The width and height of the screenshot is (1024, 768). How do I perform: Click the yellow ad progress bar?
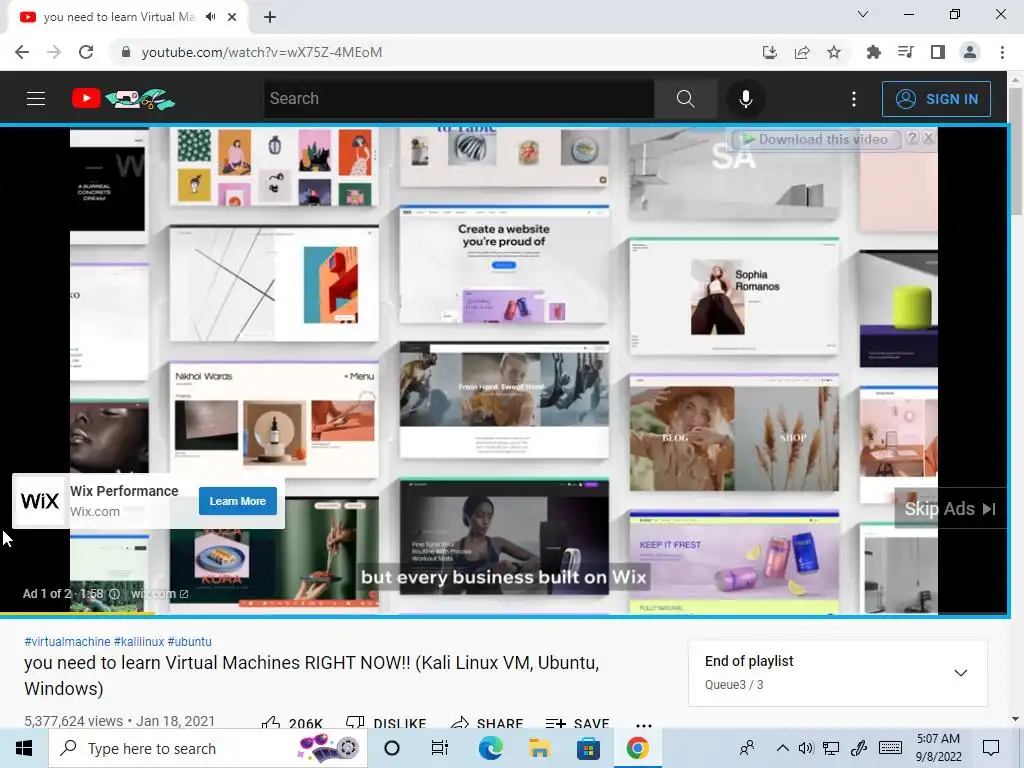pyautogui.click(x=77, y=613)
